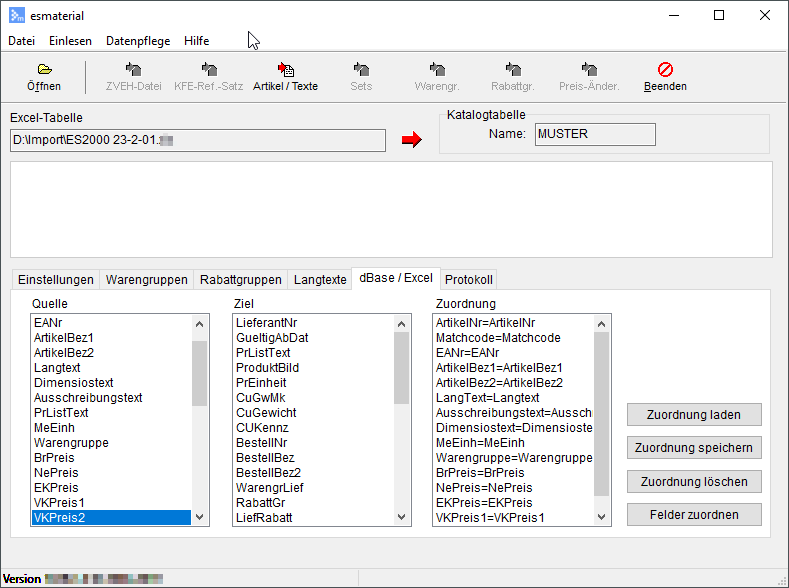The image size is (789, 588).
Task: Click the Felder zuordnen button
Action: pos(694,514)
